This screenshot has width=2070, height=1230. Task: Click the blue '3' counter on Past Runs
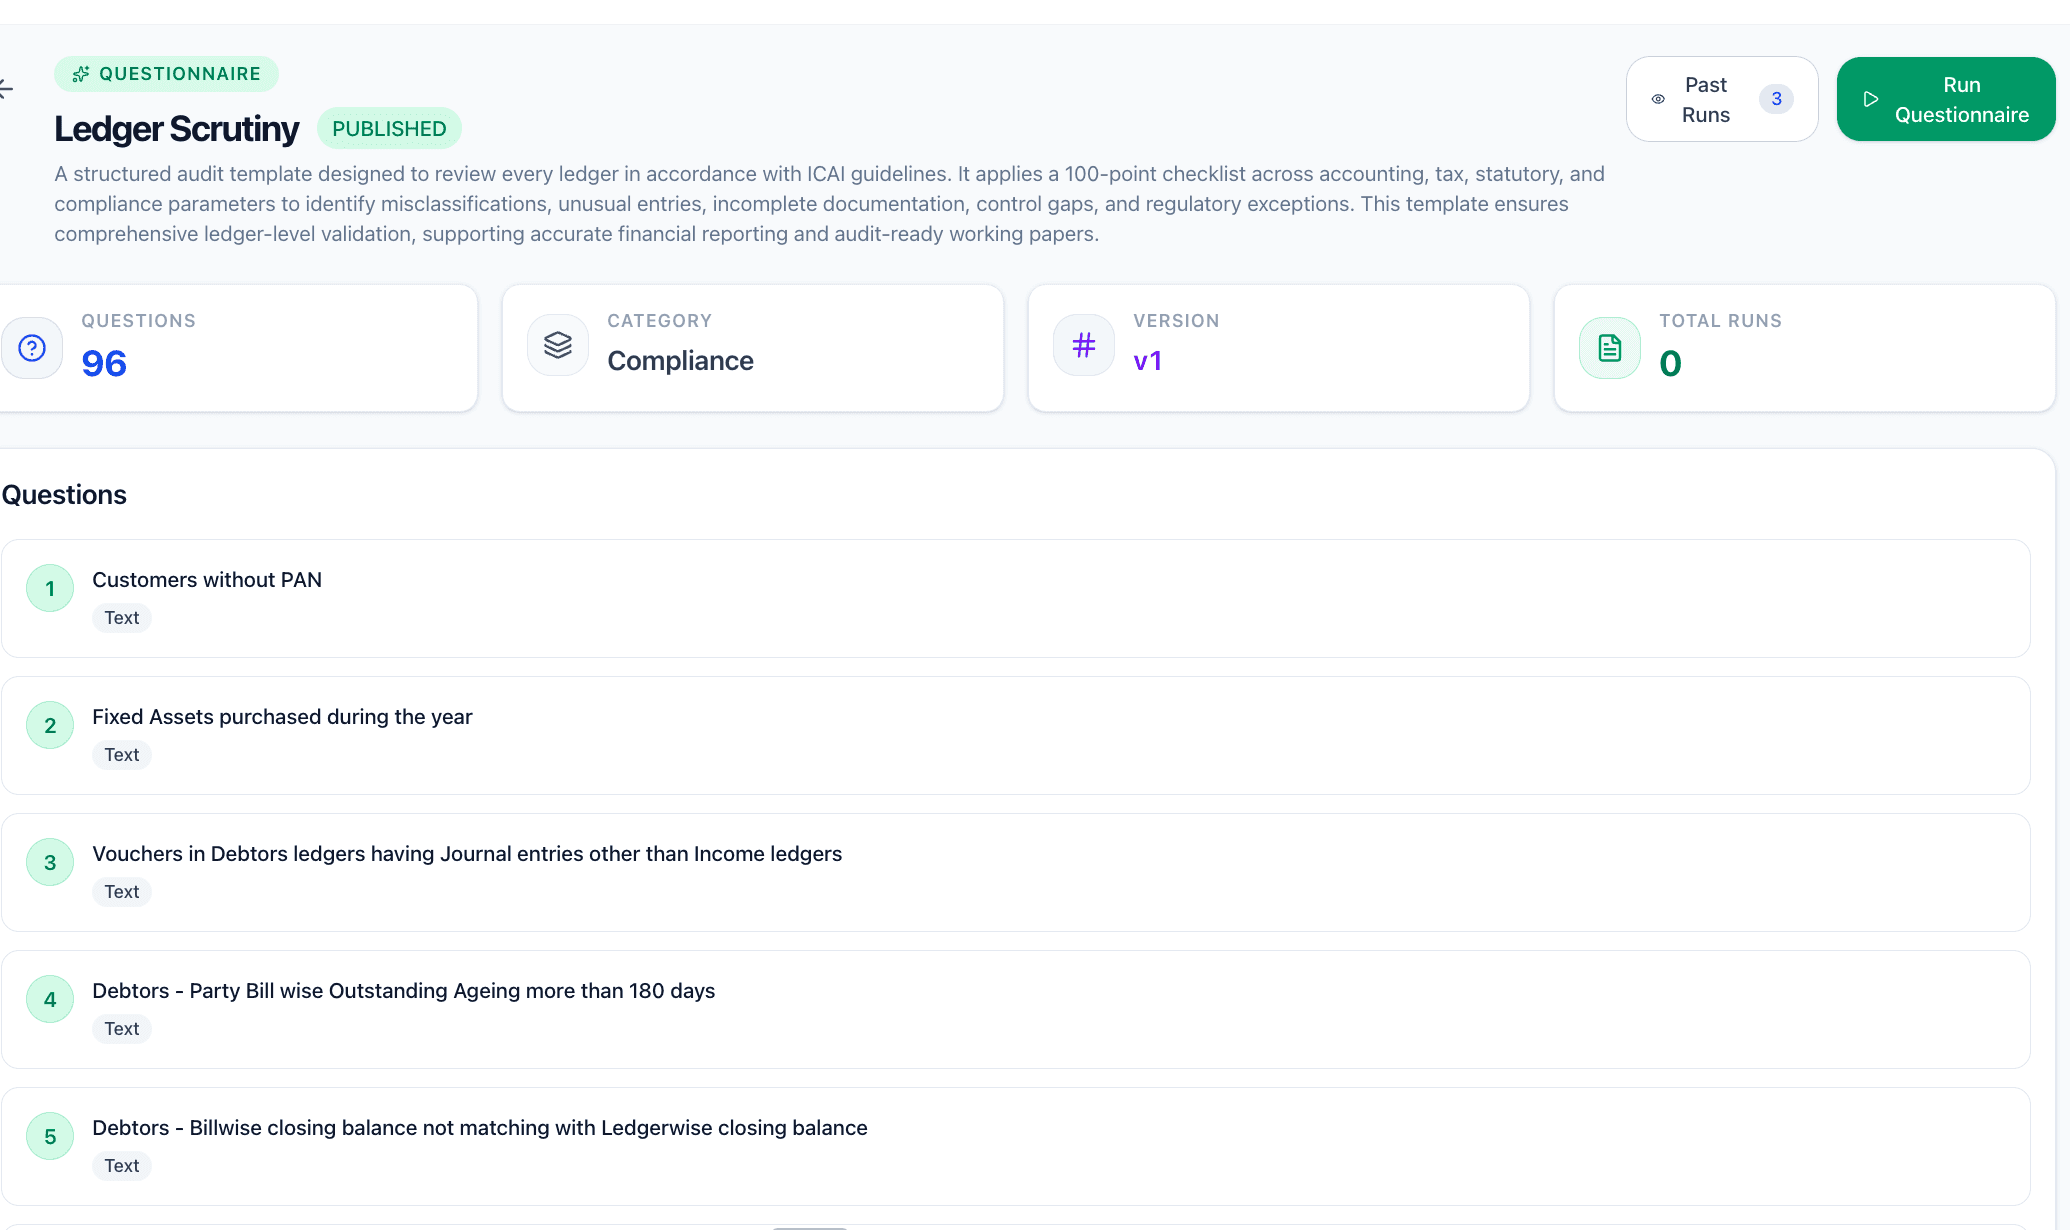click(1777, 99)
